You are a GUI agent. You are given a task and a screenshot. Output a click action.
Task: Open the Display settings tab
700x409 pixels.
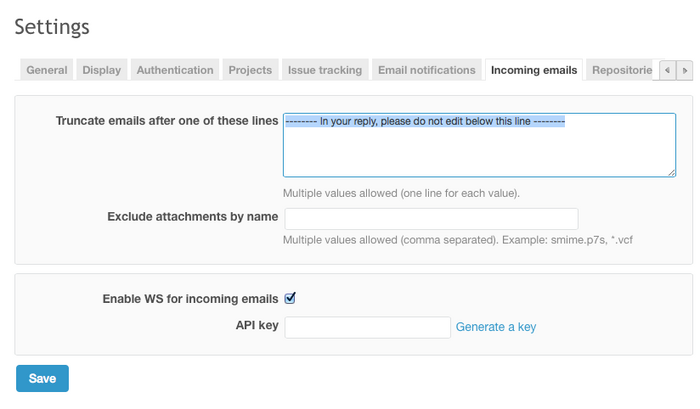(102, 70)
